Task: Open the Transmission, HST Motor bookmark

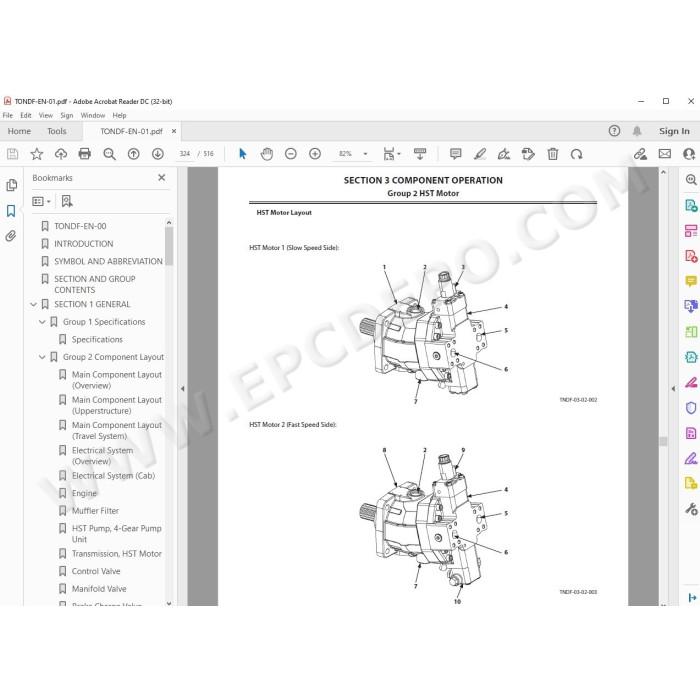Action: tap(117, 554)
